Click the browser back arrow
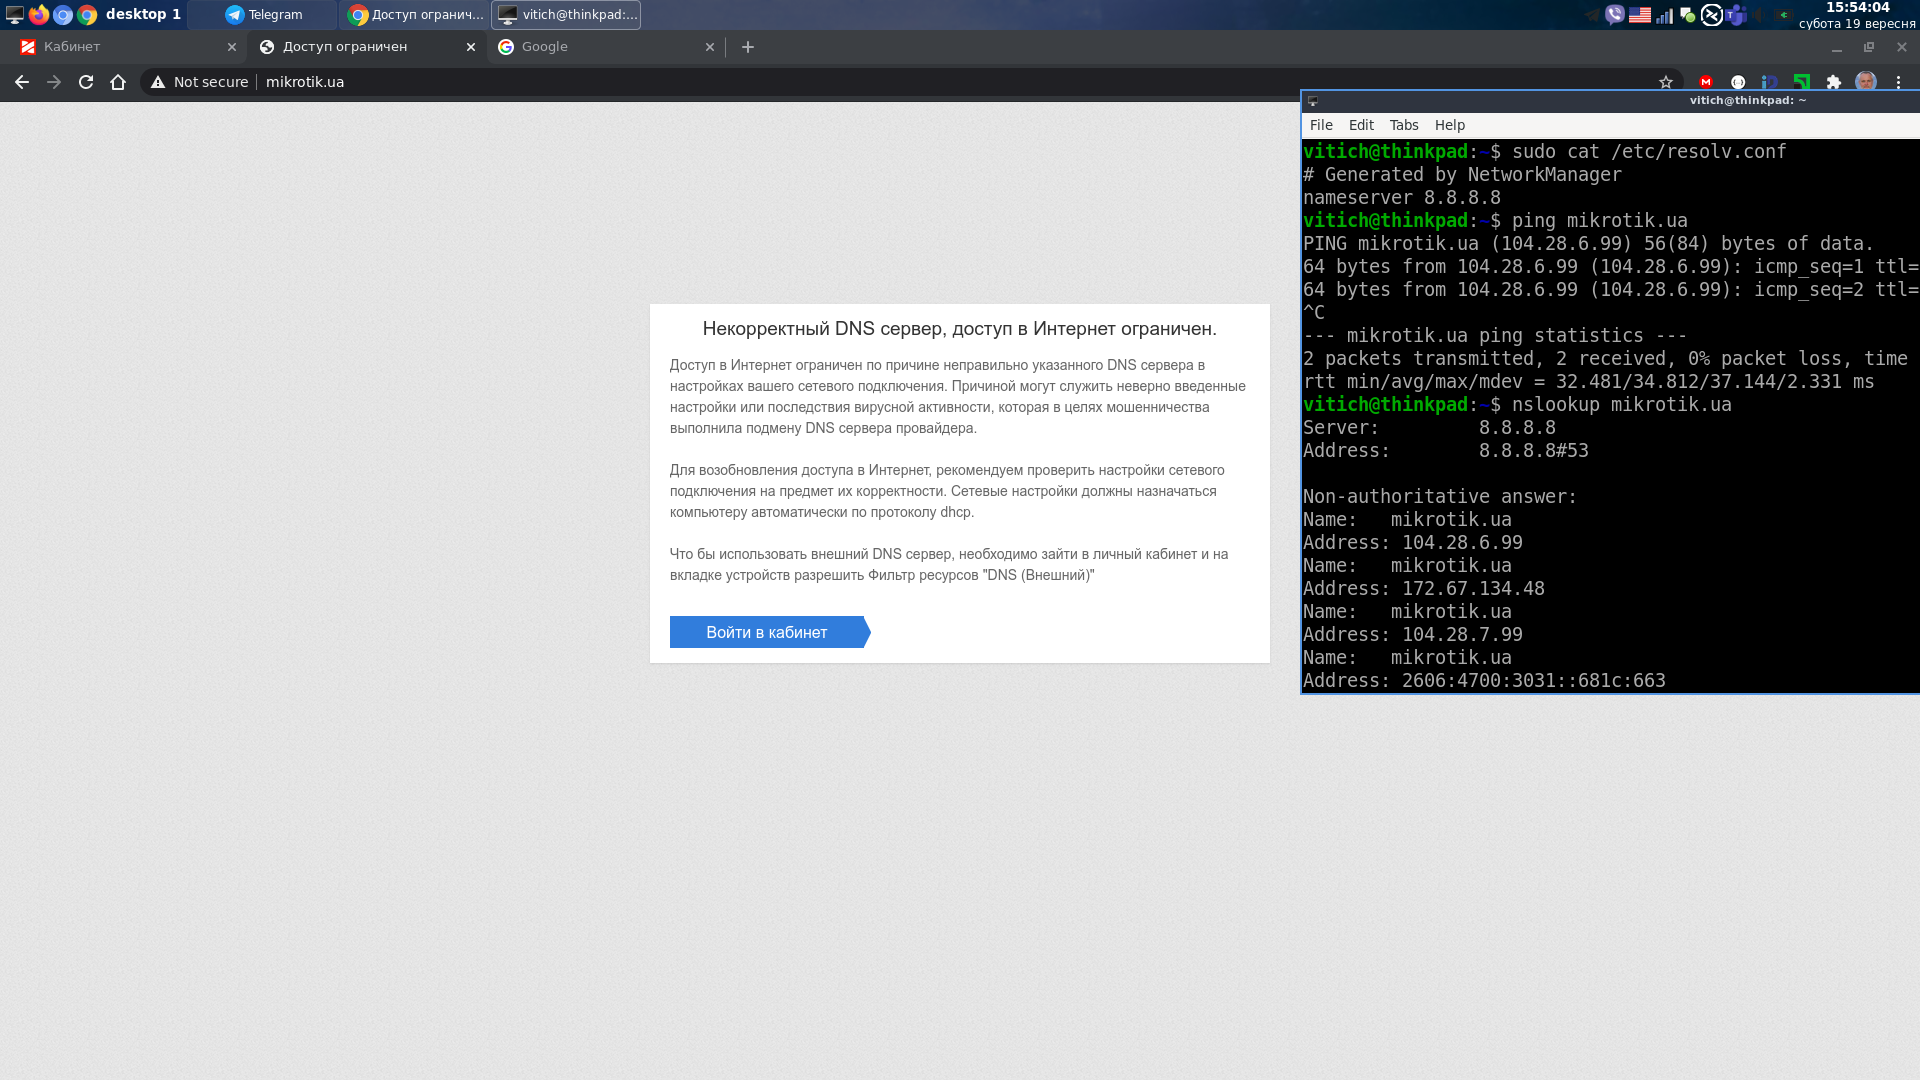Screen dimensions: 1920x1080 (22, 82)
